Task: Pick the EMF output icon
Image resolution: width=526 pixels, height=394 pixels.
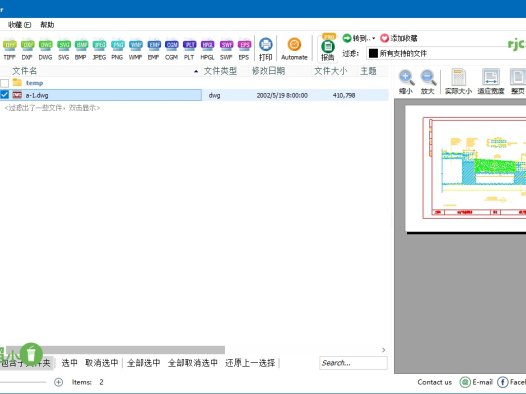Action: point(154,50)
